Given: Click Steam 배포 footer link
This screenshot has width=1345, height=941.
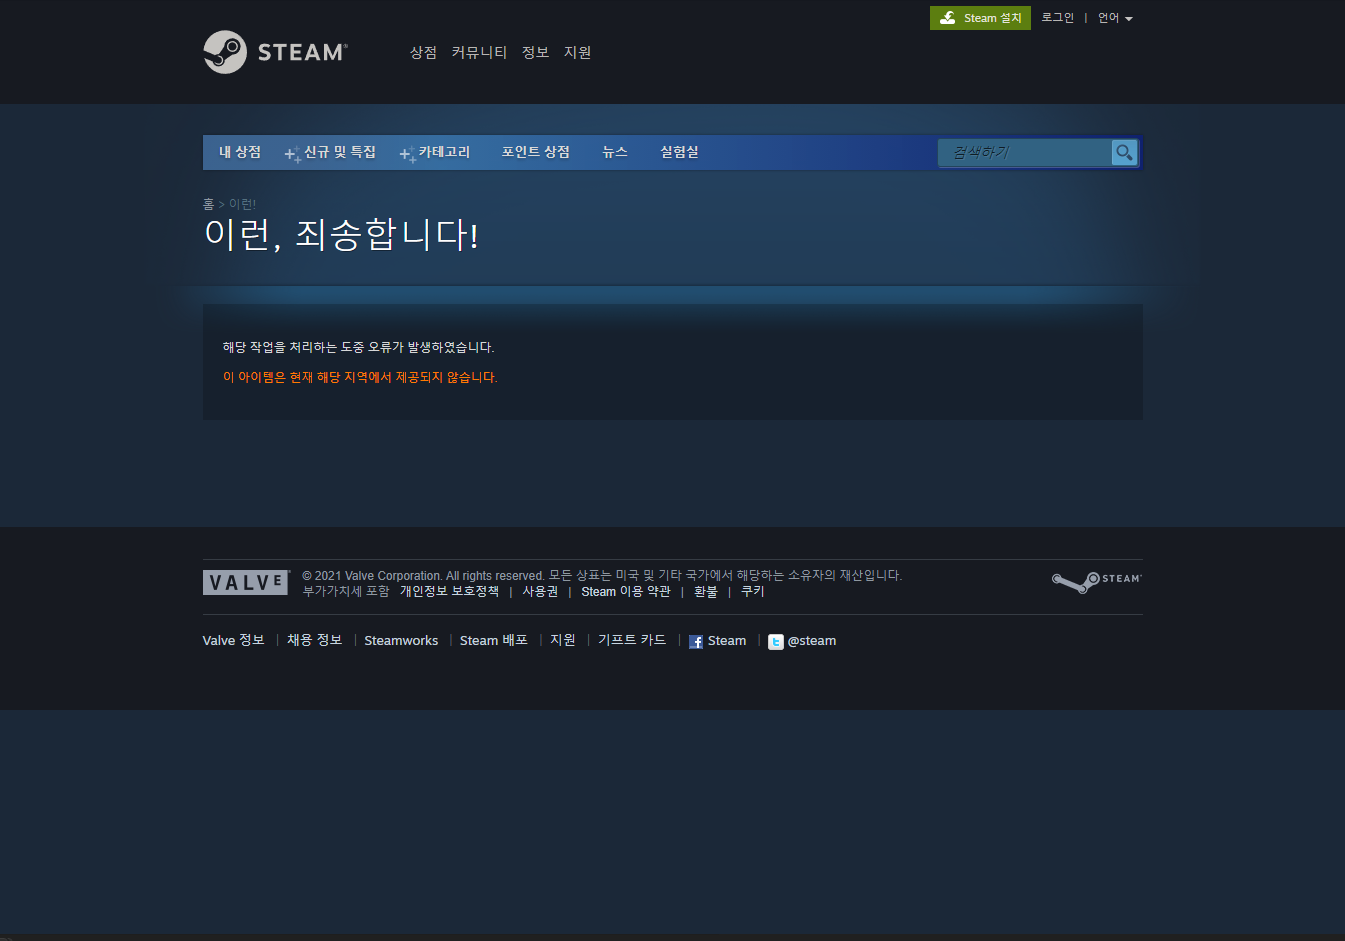Looking at the screenshot, I should click(x=493, y=640).
